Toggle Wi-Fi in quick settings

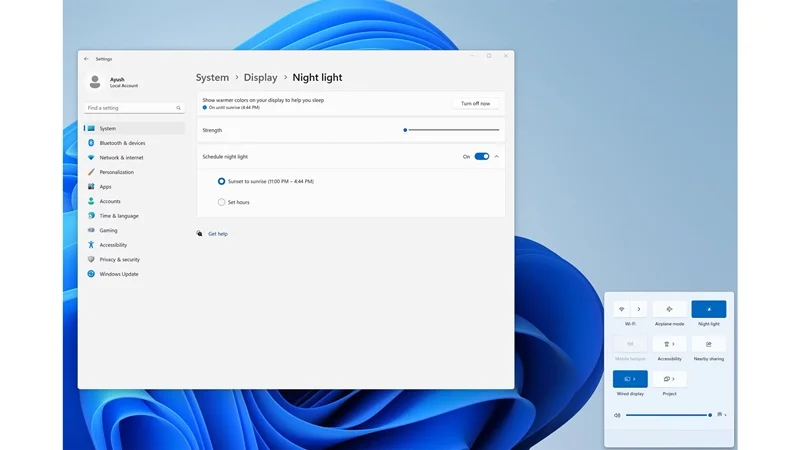click(x=621, y=309)
